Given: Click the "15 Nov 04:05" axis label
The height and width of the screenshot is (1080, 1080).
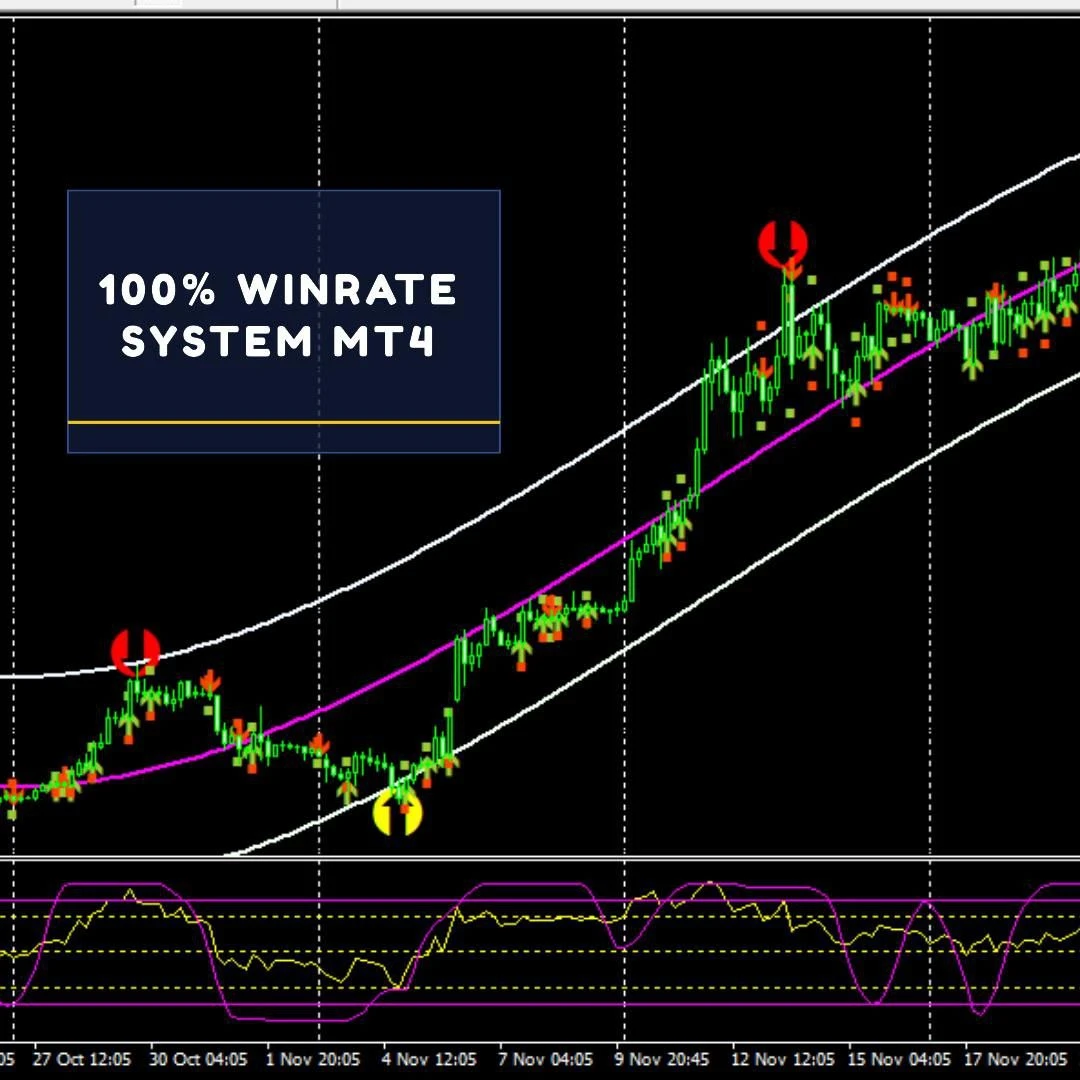Looking at the screenshot, I should pos(897,1058).
